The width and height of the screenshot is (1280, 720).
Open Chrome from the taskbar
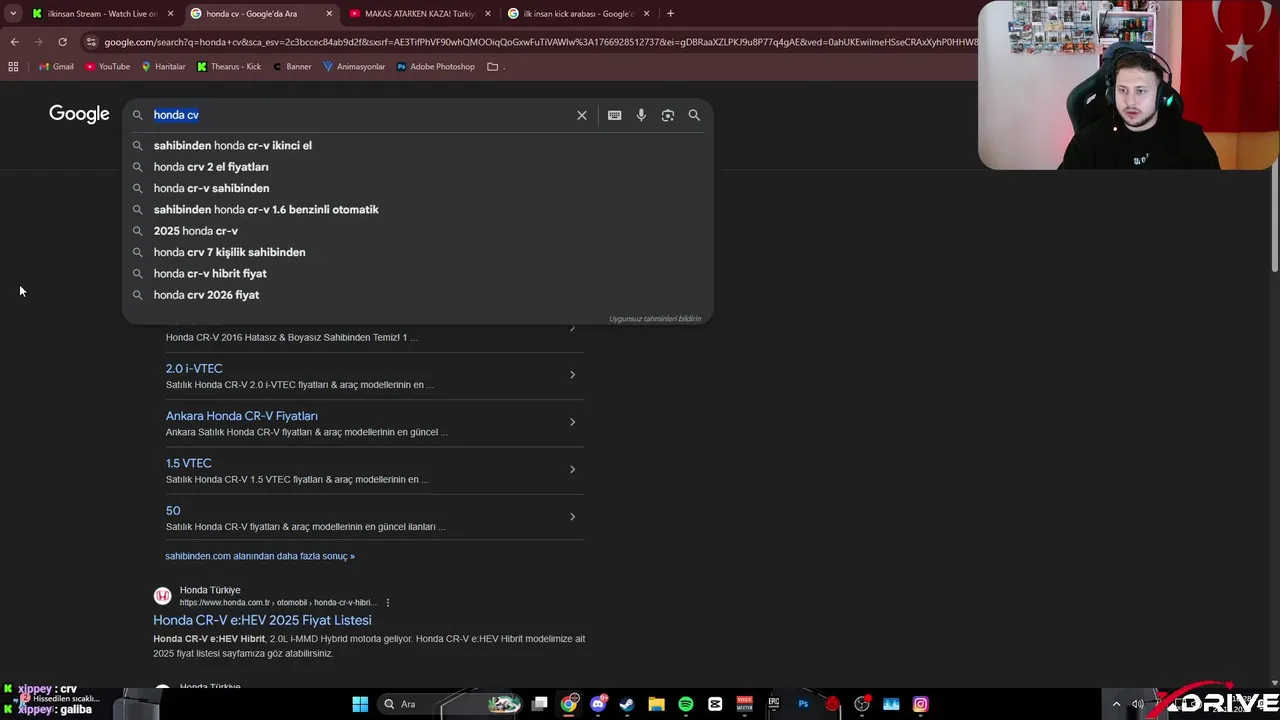569,704
